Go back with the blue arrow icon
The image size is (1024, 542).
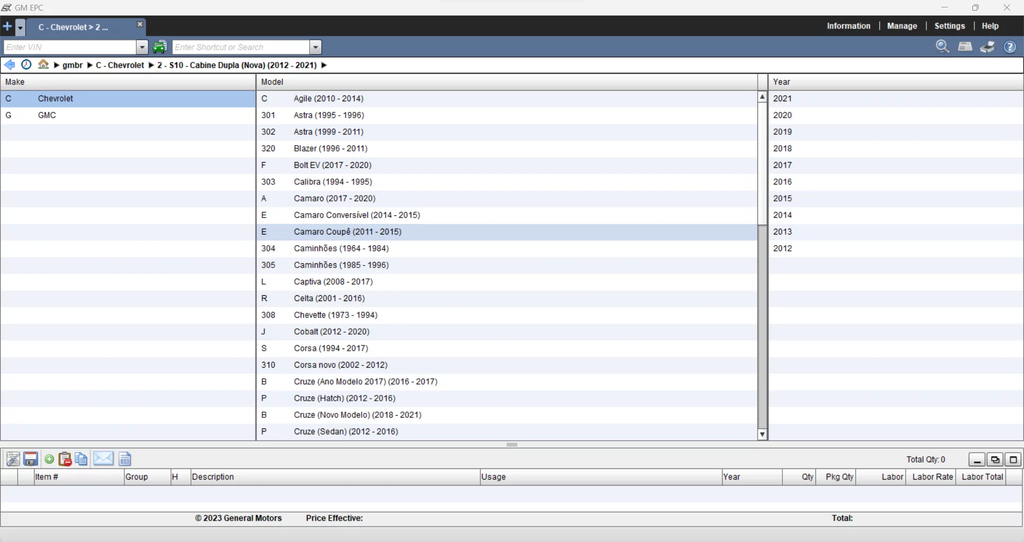10,65
